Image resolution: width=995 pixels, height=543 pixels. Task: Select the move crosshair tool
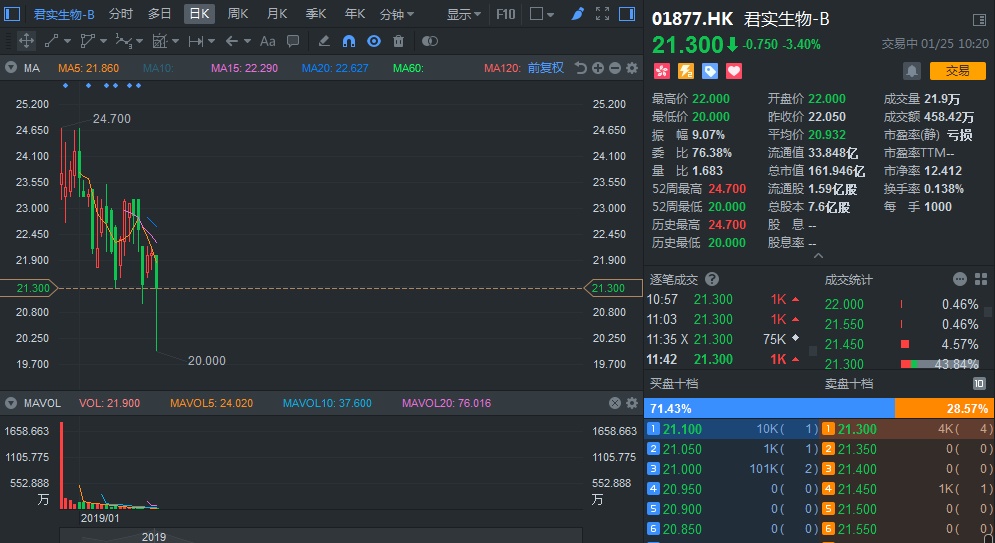(x=26, y=41)
